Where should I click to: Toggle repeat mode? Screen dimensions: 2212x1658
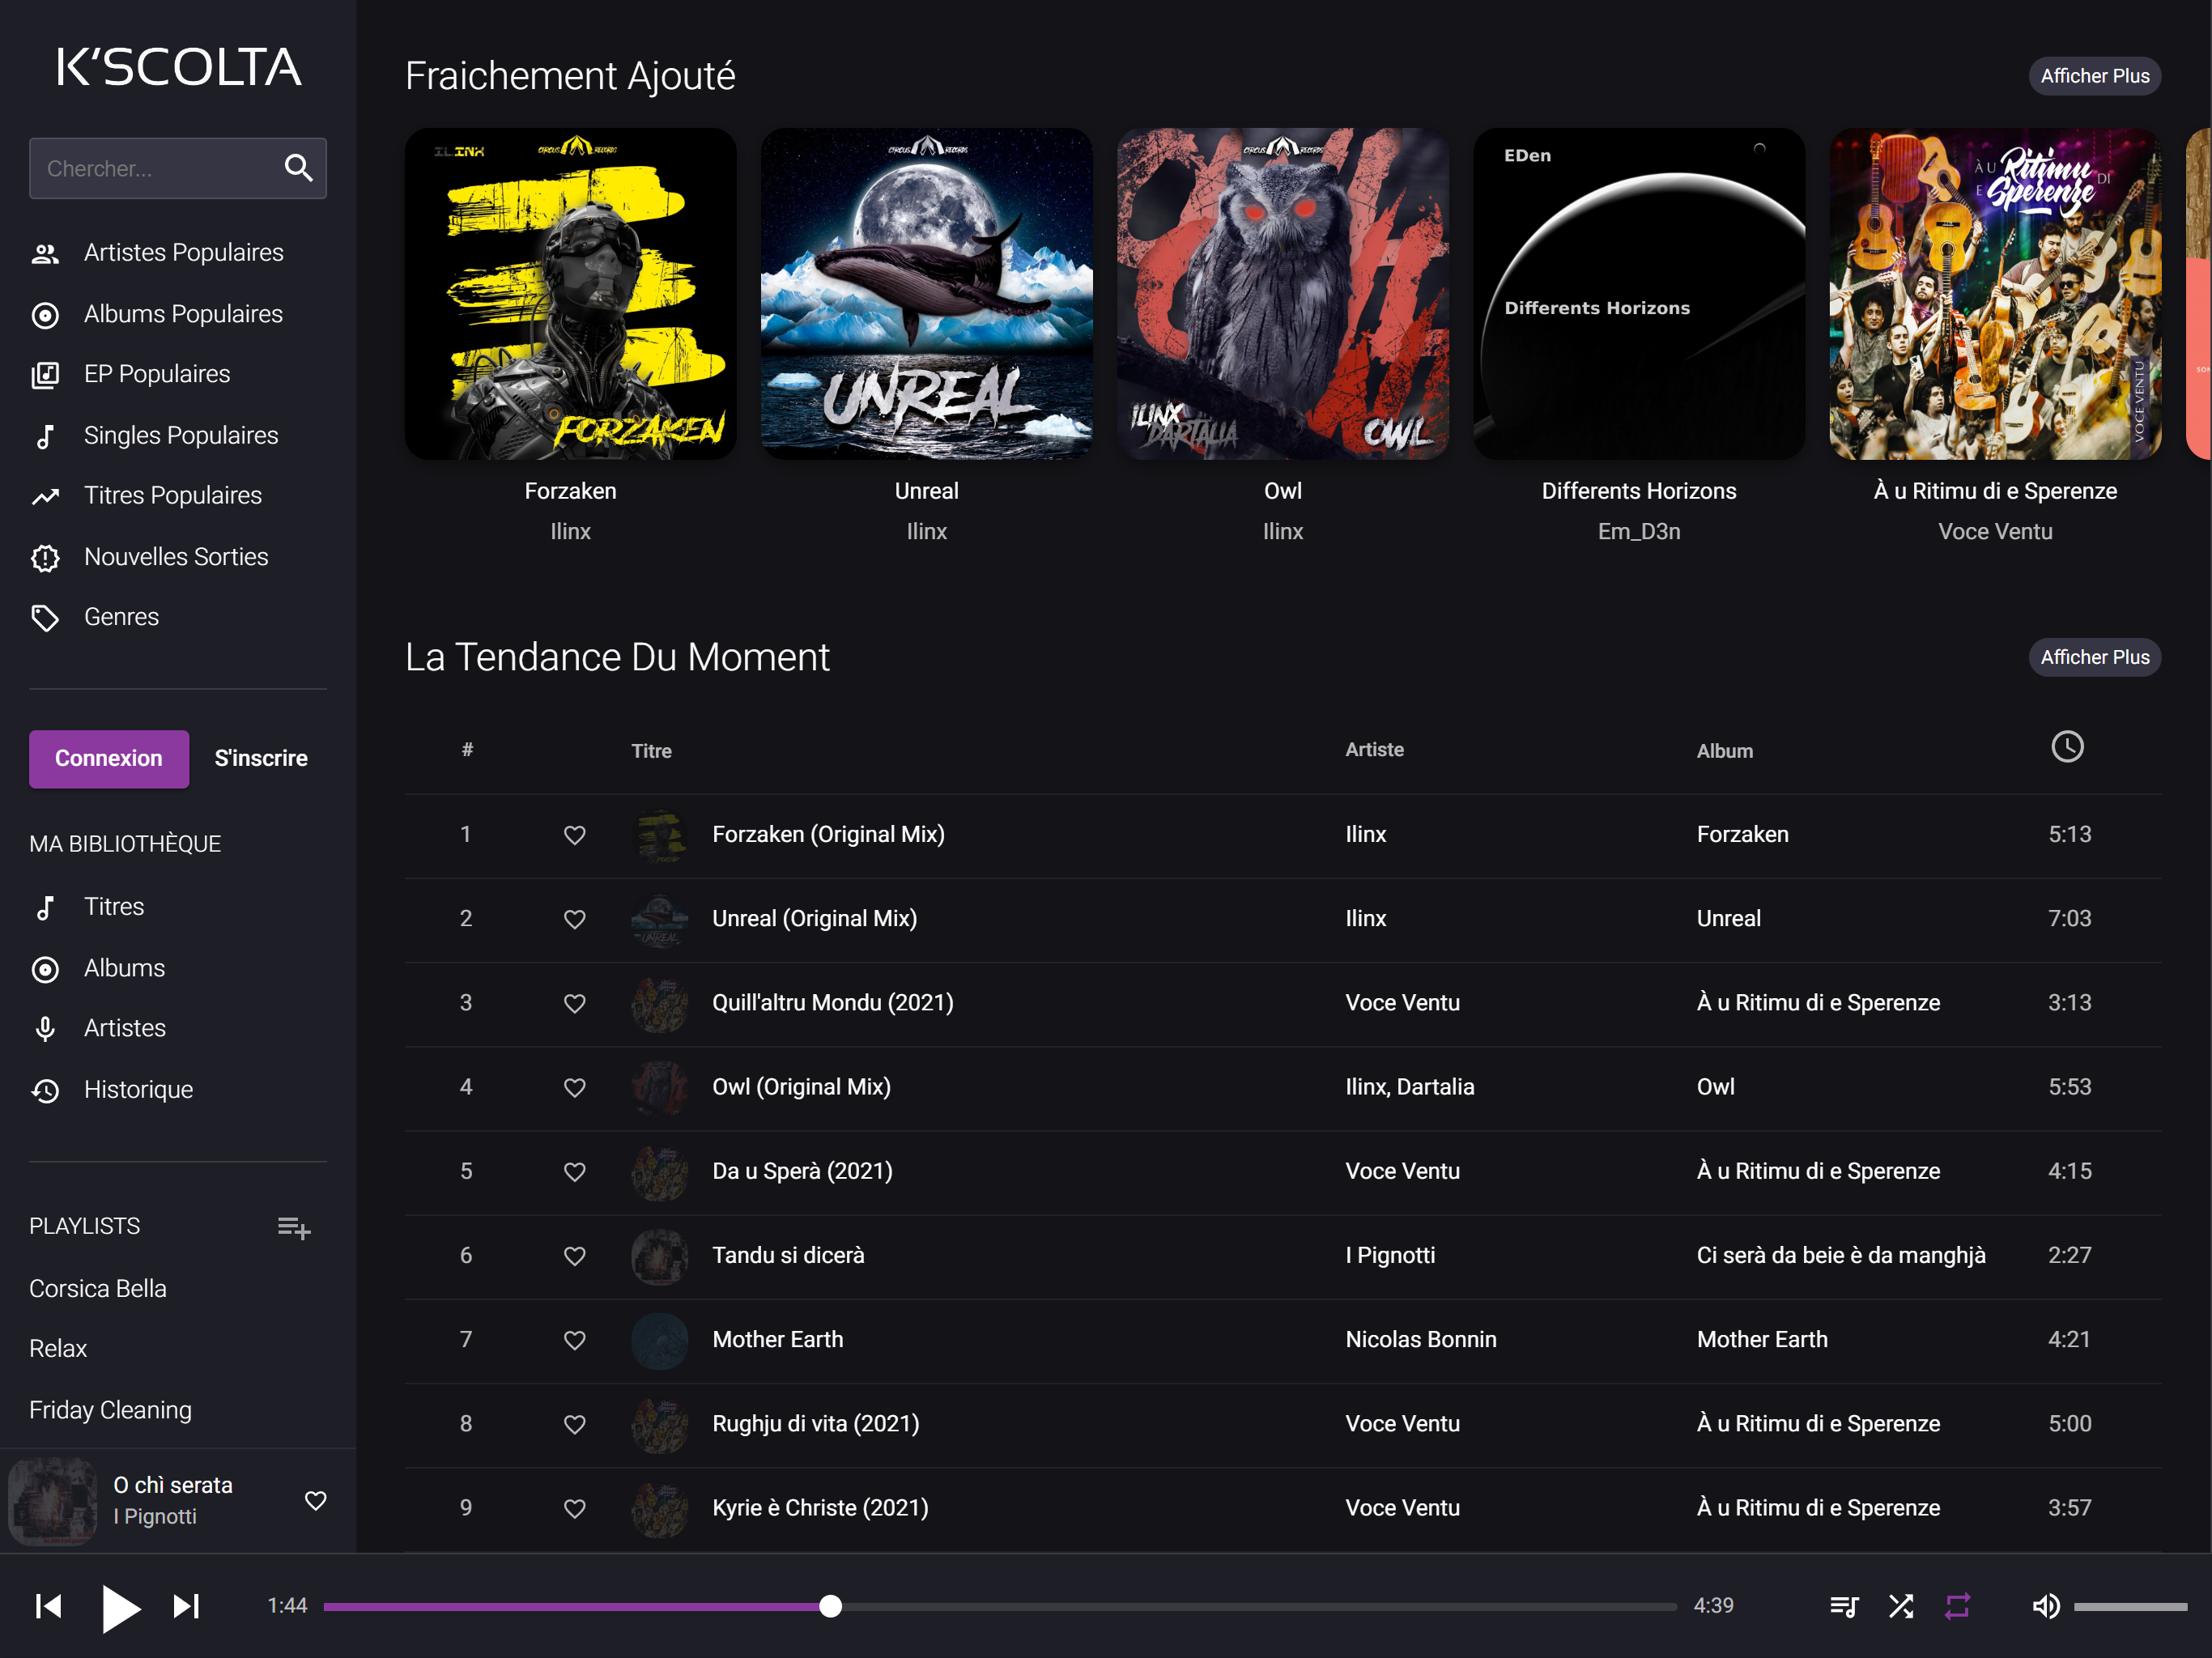[x=1957, y=1607]
